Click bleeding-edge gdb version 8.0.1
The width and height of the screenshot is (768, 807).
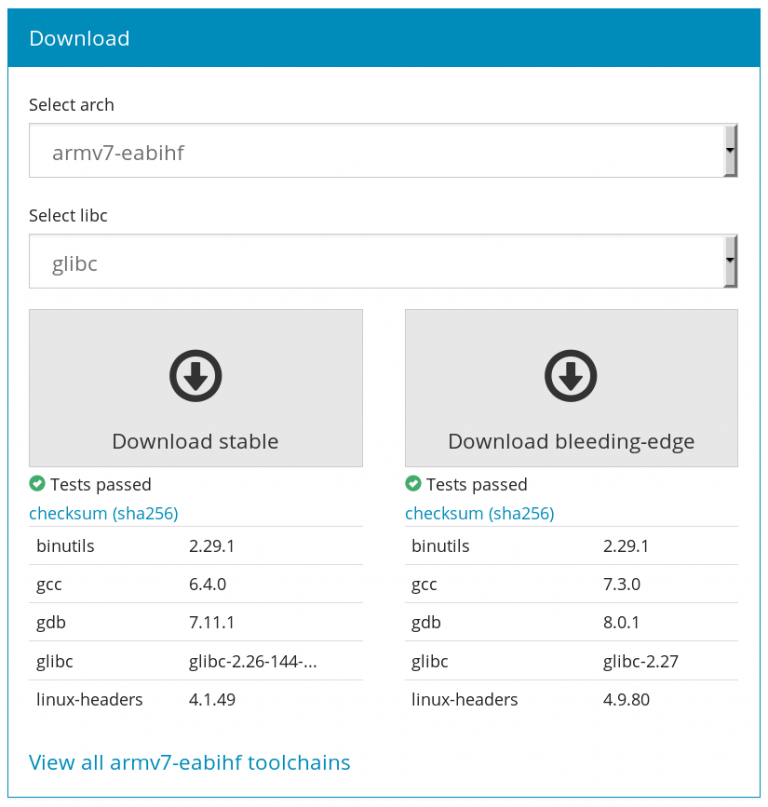click(x=621, y=622)
